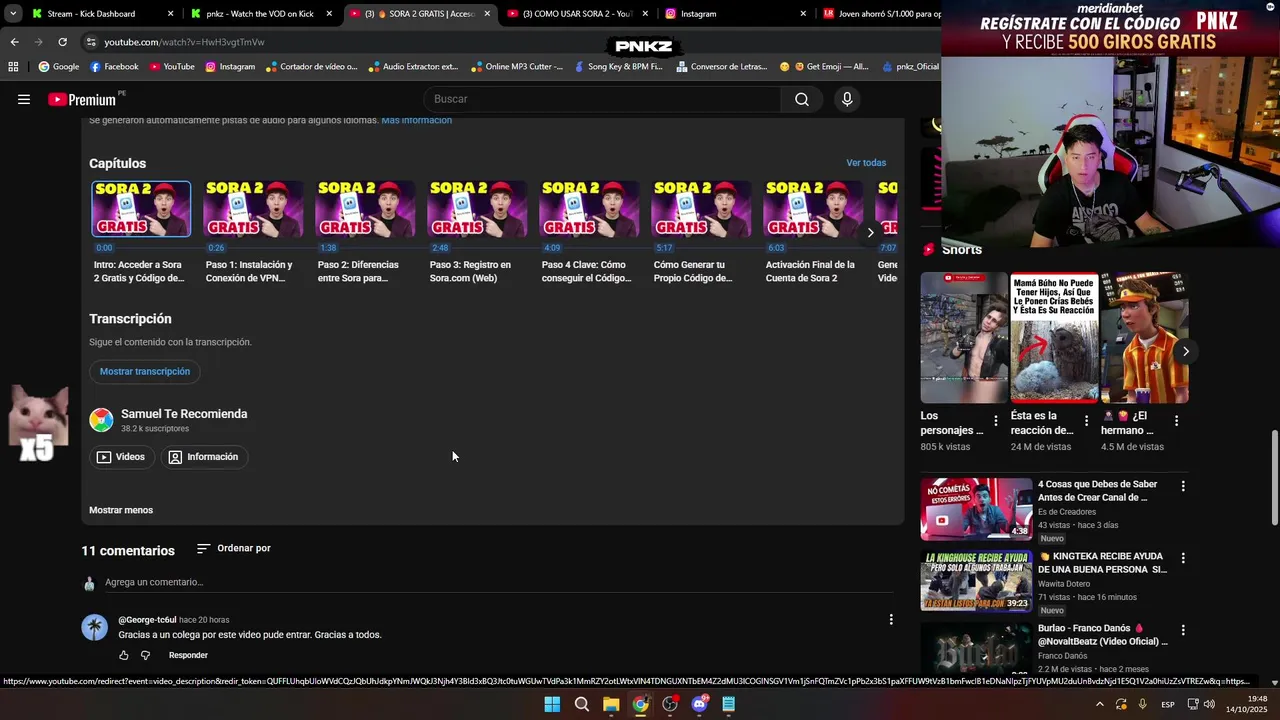Jump to Activación Final de la Cuenta chapter

[813, 209]
